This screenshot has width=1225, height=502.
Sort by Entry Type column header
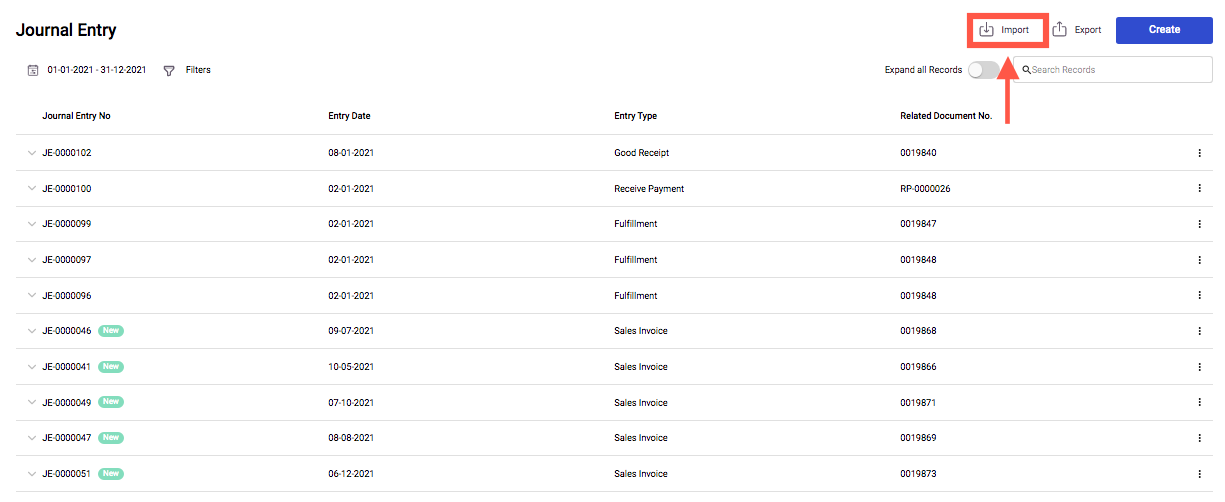pyautogui.click(x=635, y=116)
